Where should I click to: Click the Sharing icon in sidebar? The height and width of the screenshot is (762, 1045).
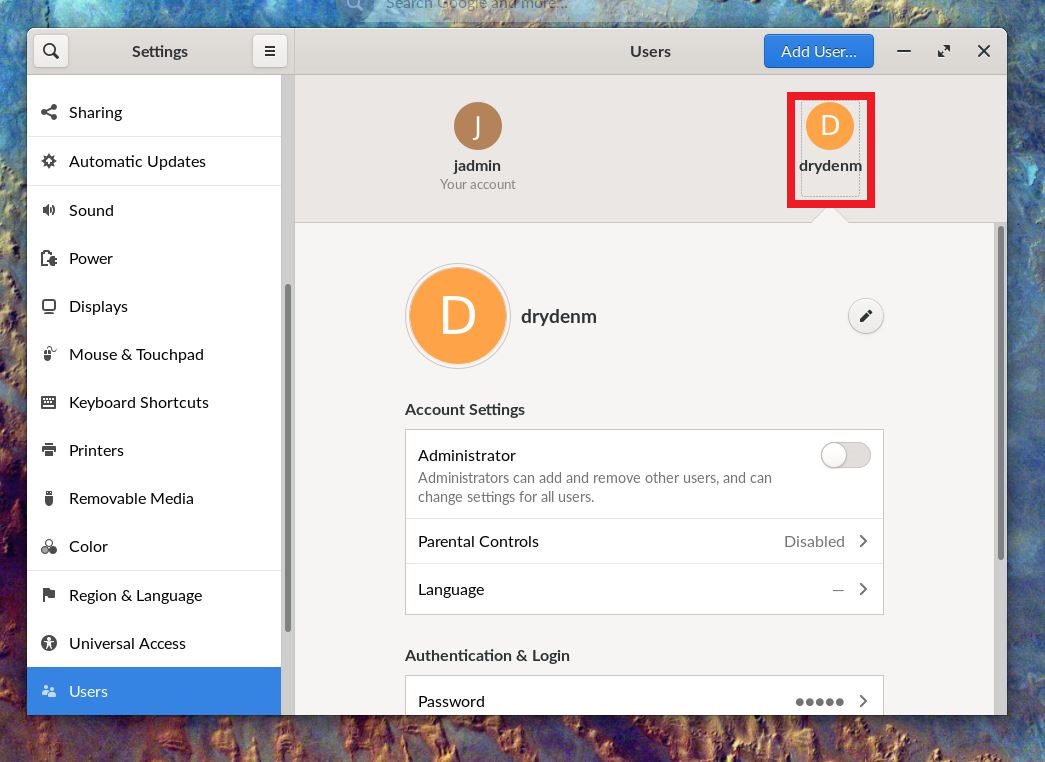(x=49, y=112)
